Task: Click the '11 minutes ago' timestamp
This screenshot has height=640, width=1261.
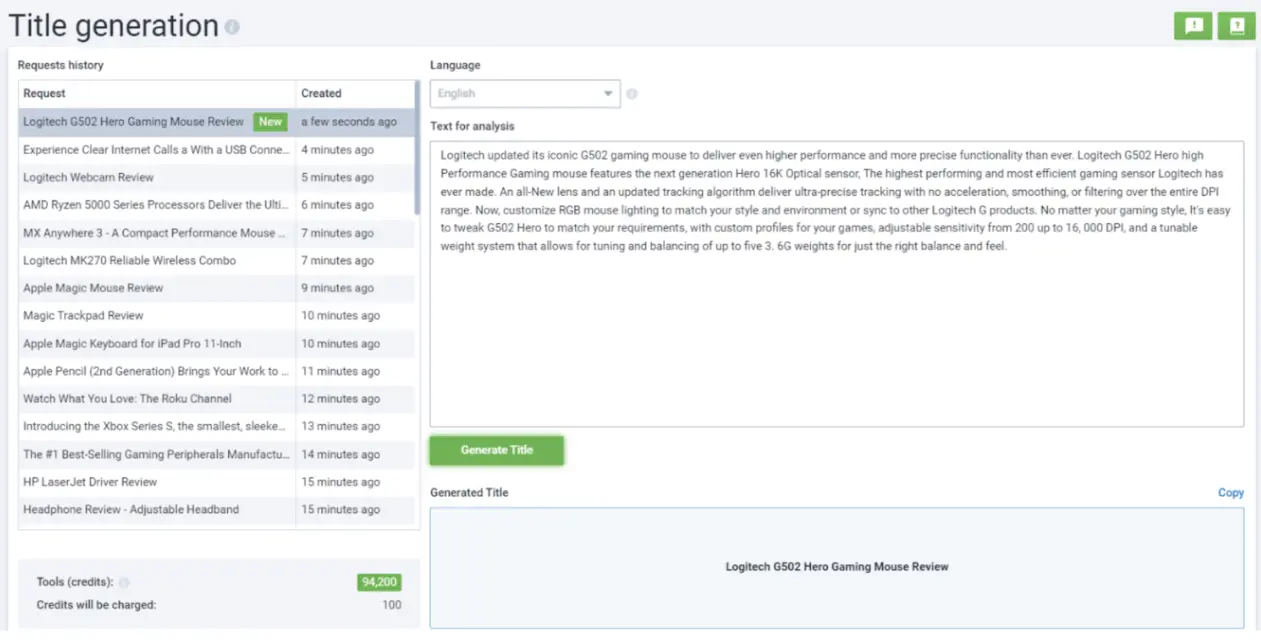Action: (x=341, y=371)
